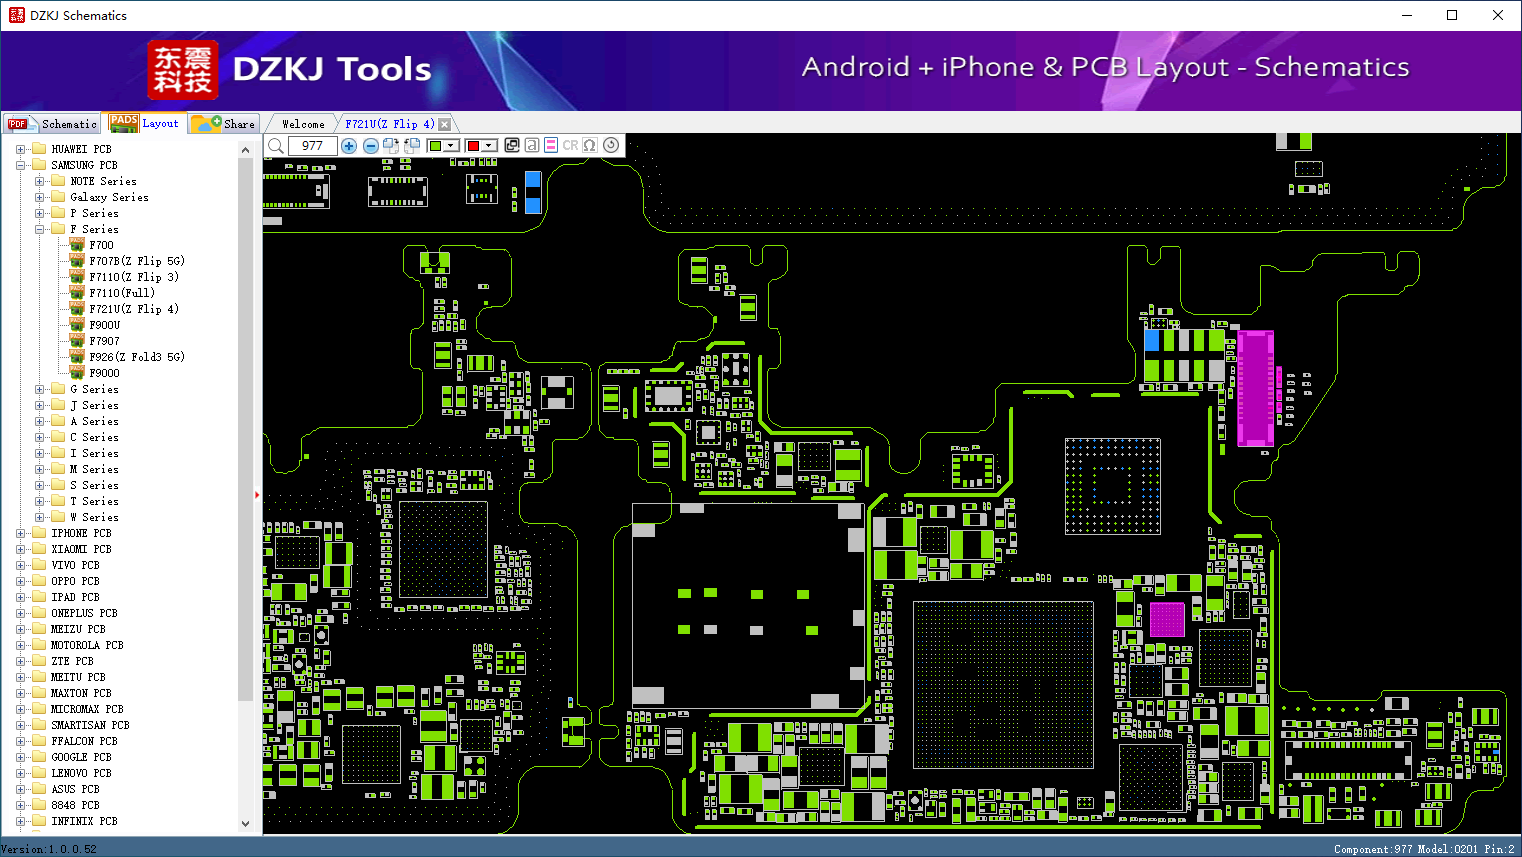Click the red color swatch

pyautogui.click(x=474, y=146)
